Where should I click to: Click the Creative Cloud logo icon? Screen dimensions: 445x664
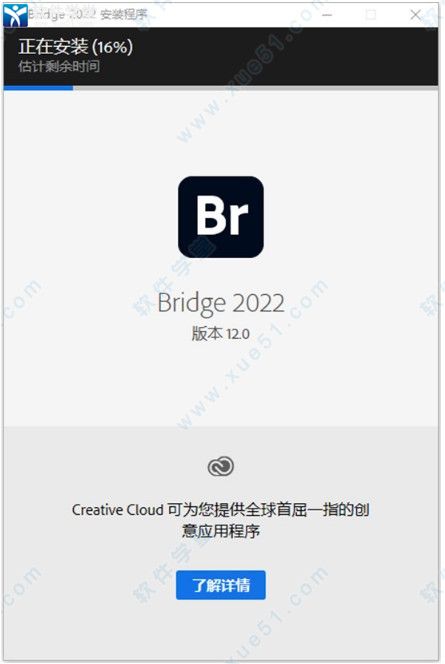[221, 467]
